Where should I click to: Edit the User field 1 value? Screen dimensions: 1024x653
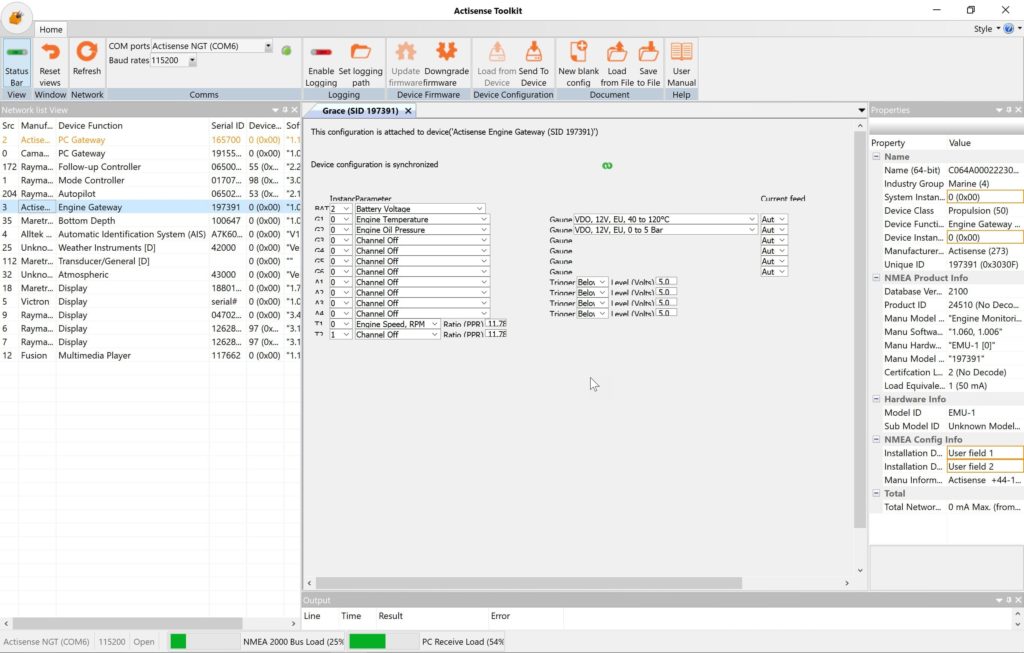click(985, 453)
